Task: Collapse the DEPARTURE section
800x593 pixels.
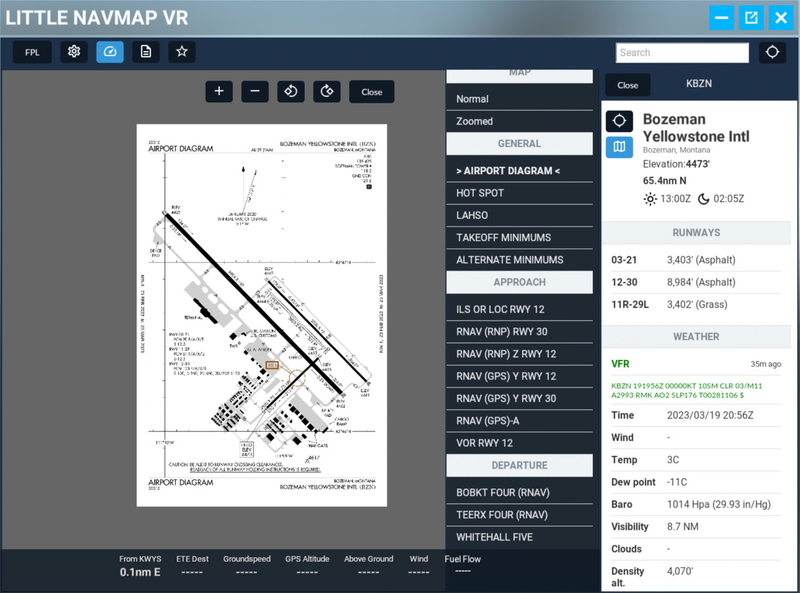Action: (x=517, y=464)
